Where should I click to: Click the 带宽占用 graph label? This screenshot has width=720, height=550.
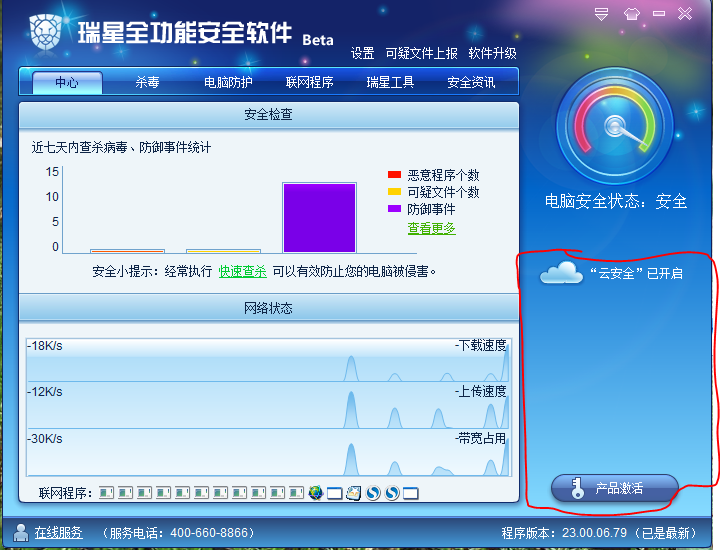[x=481, y=438]
